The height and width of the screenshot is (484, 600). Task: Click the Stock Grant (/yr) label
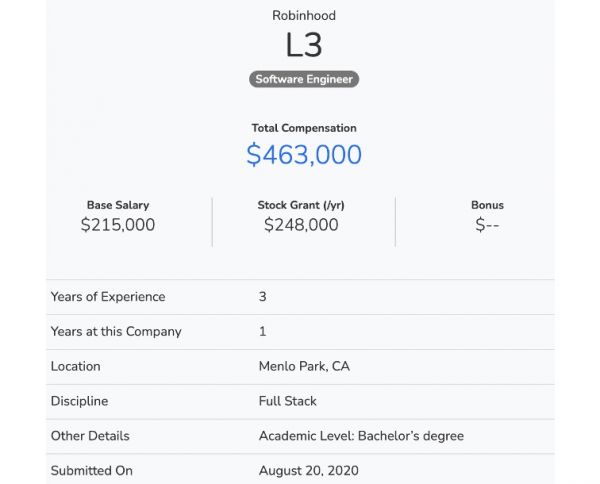(x=301, y=205)
